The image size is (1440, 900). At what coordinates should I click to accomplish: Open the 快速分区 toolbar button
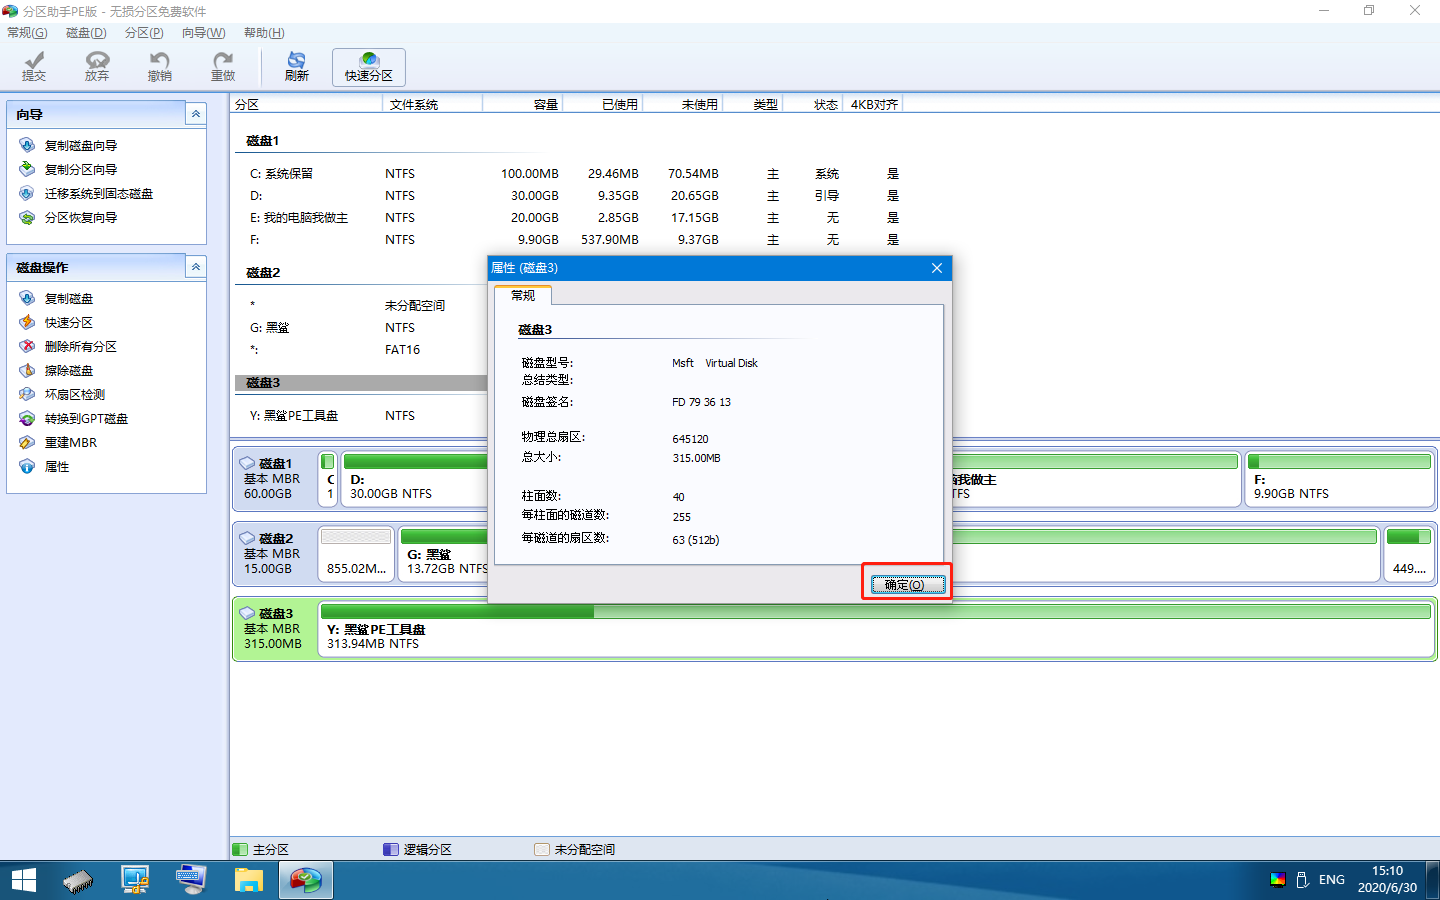tap(369, 67)
